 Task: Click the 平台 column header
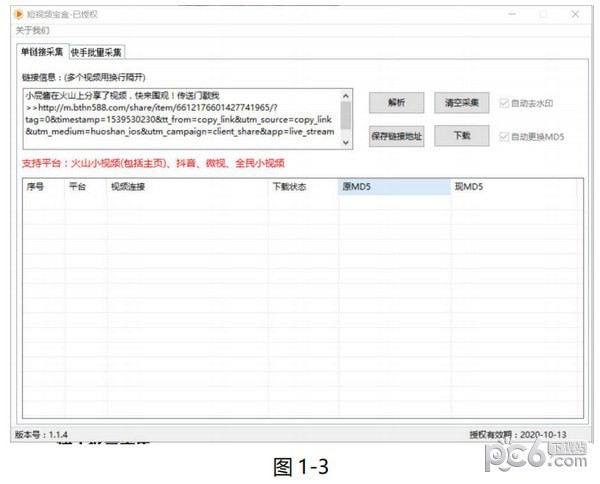(86, 187)
